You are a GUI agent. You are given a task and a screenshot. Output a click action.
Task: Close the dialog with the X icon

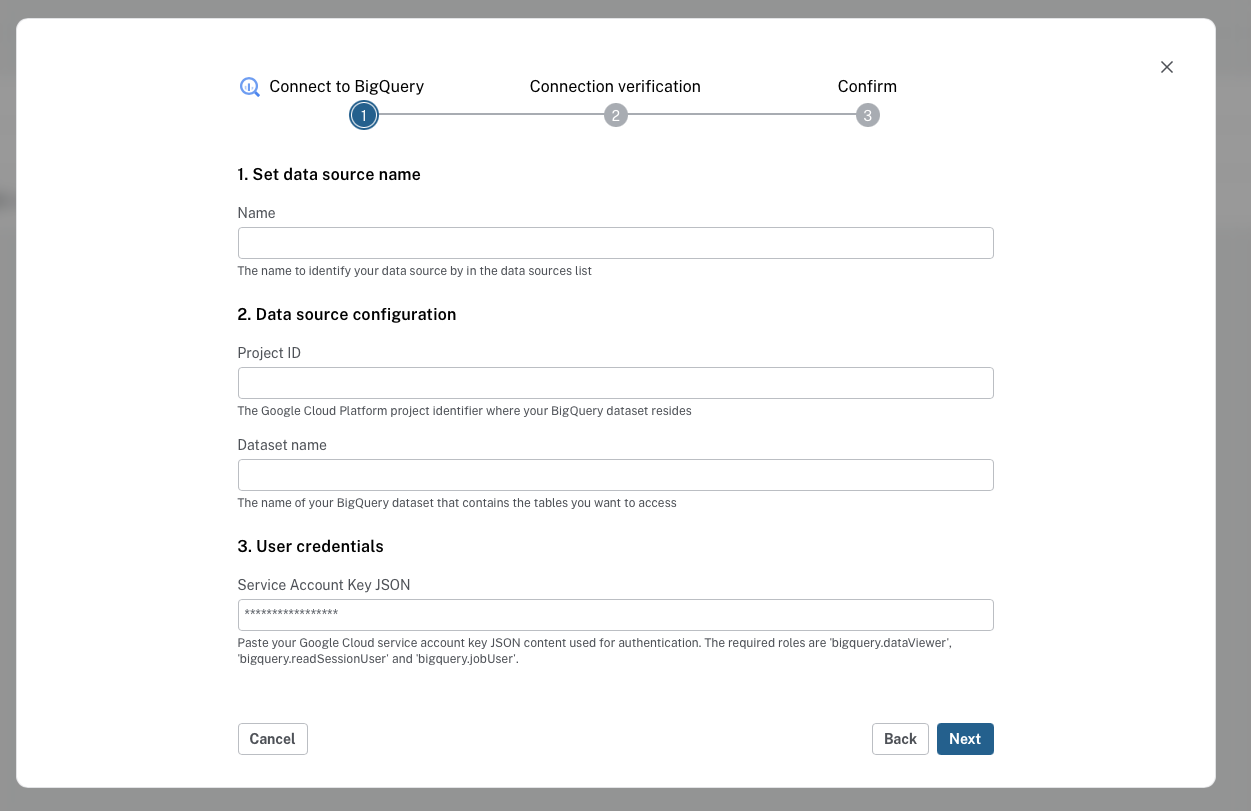click(1167, 67)
